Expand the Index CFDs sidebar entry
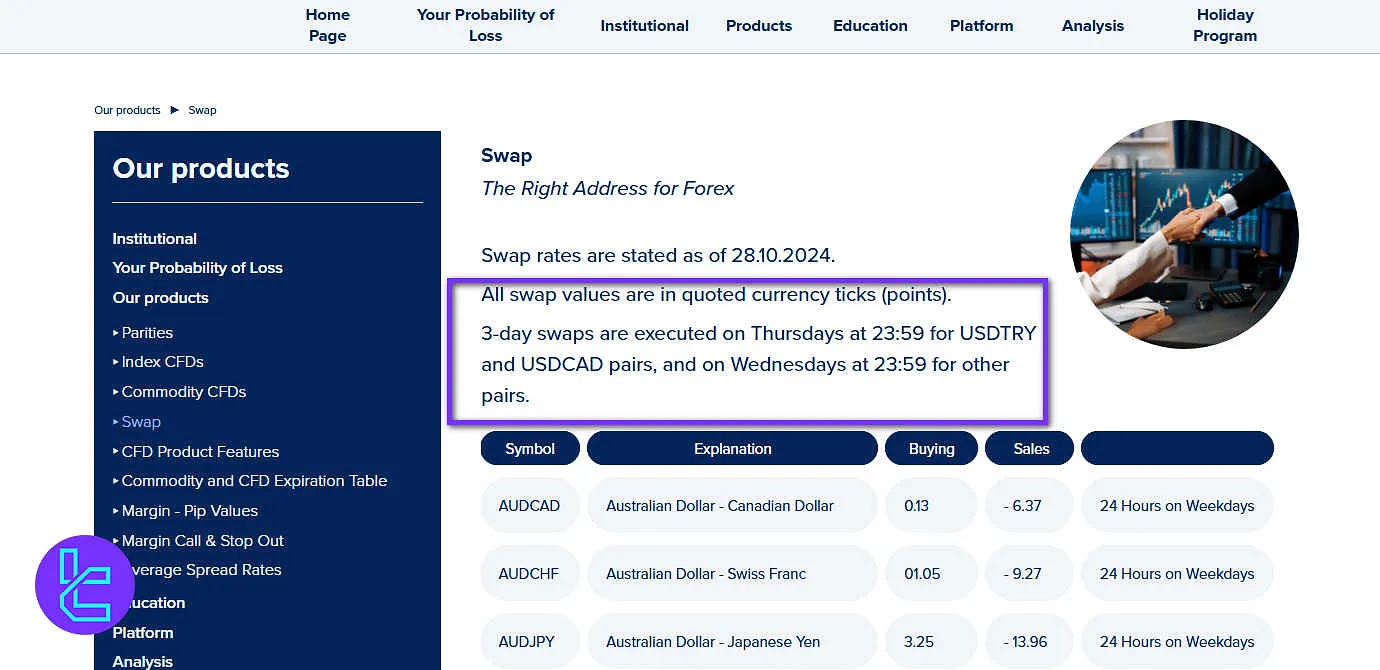 (162, 361)
